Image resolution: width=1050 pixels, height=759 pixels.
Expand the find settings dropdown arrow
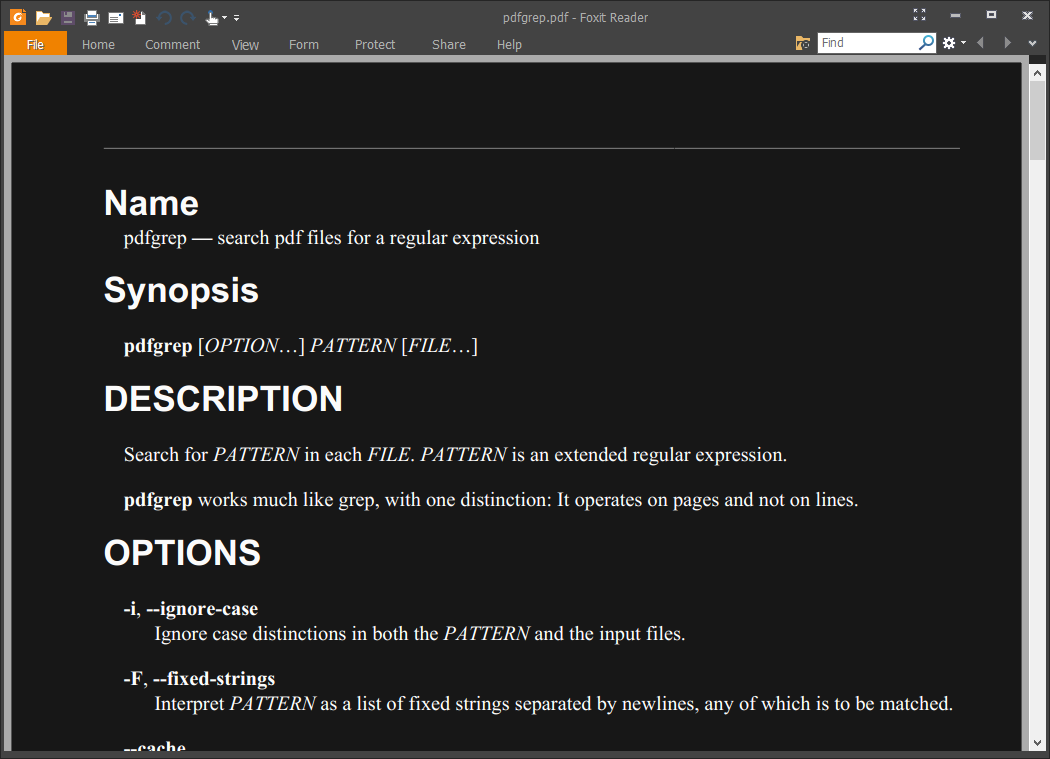[964, 43]
